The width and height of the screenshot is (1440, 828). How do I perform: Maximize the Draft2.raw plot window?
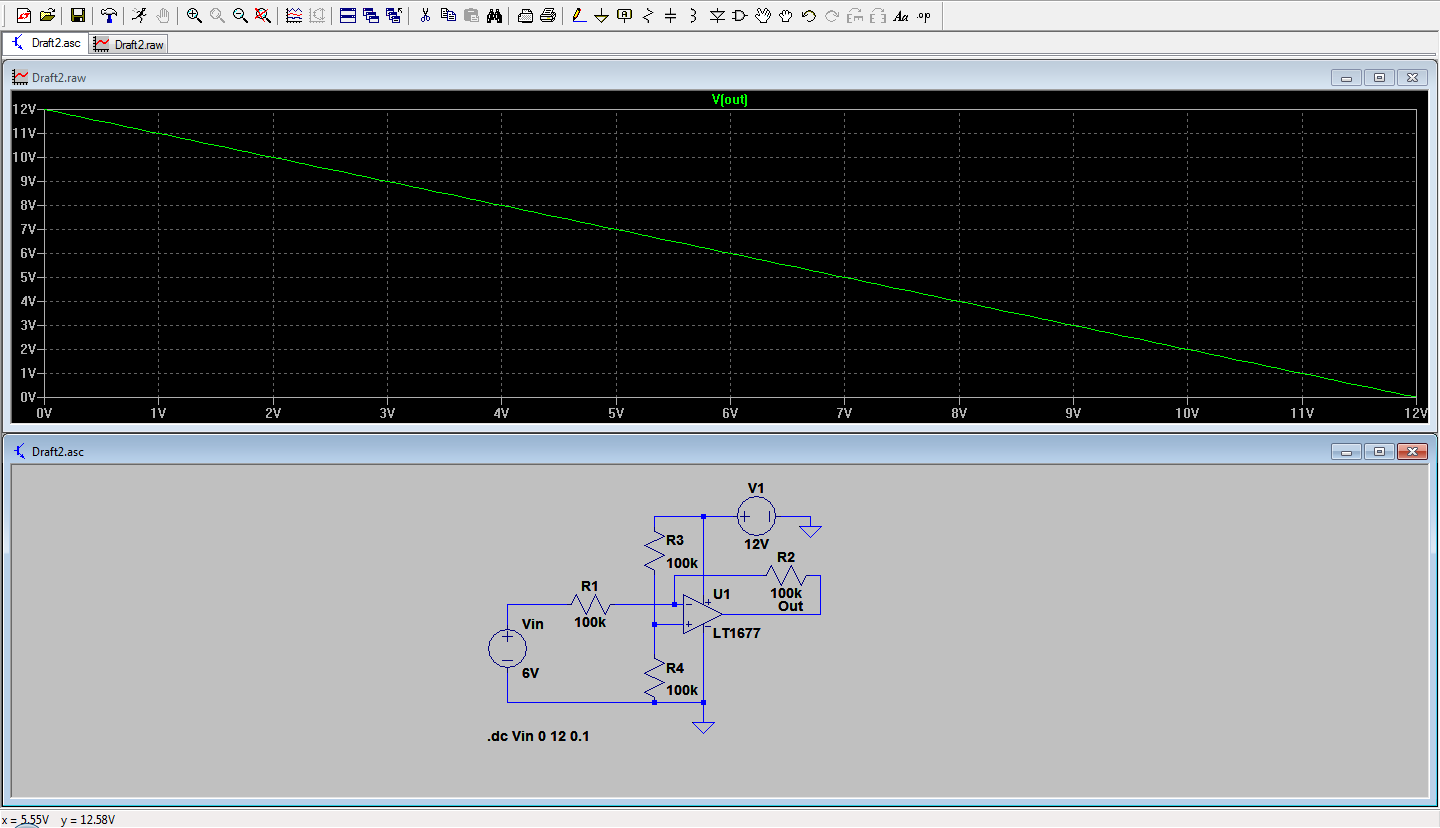pos(1379,78)
